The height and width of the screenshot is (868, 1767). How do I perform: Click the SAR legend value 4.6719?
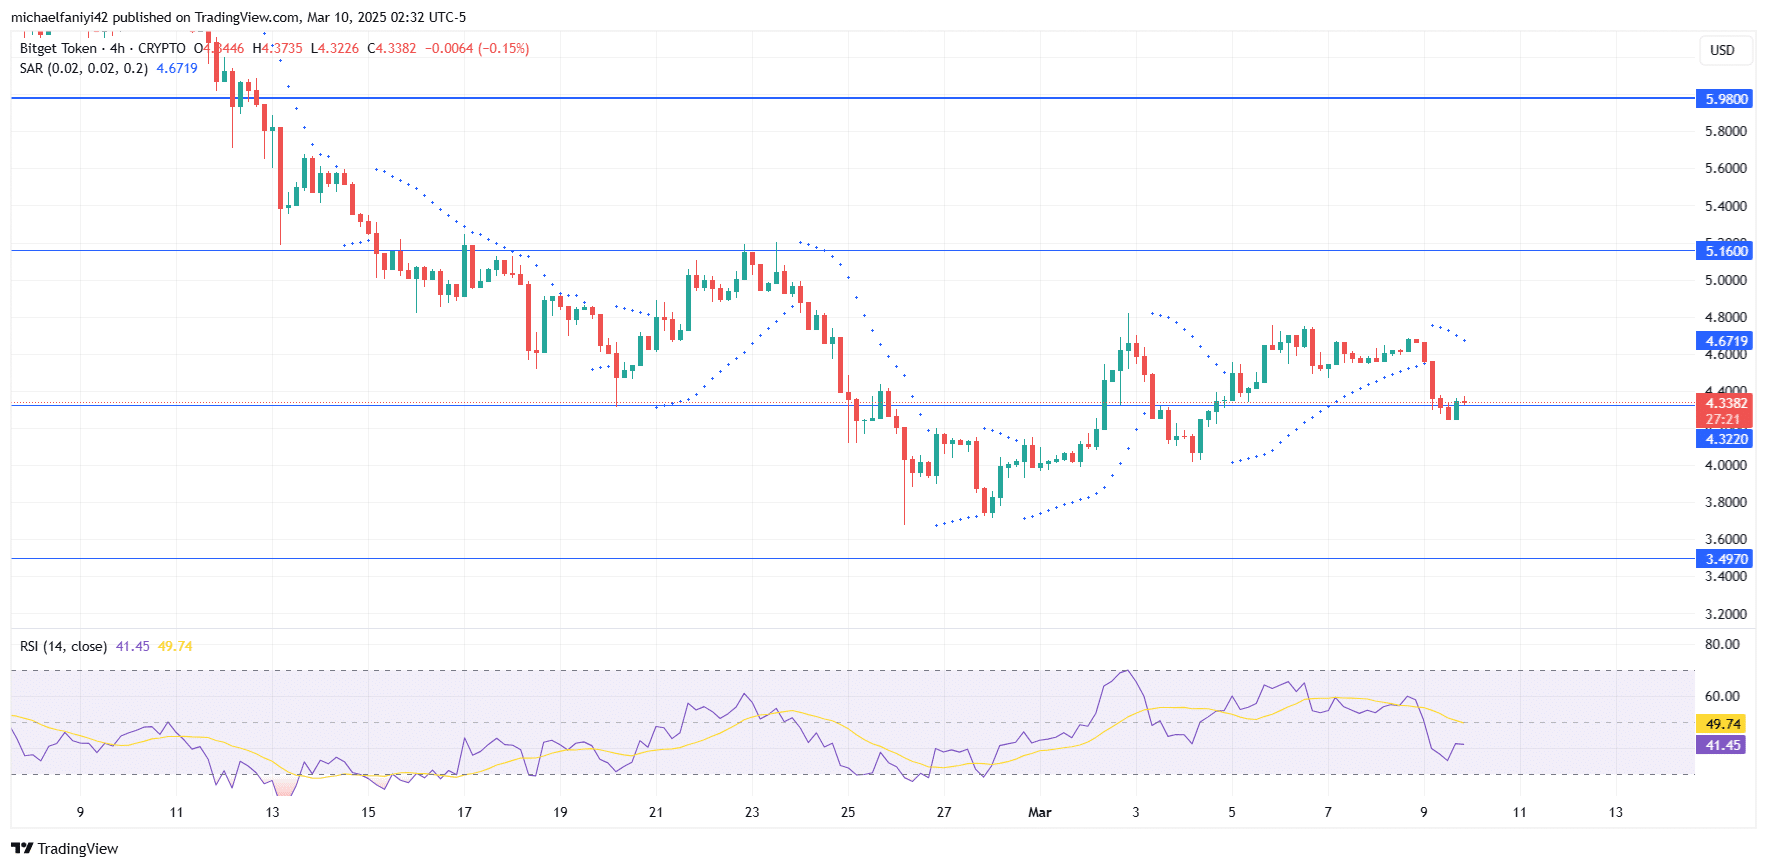coord(177,68)
